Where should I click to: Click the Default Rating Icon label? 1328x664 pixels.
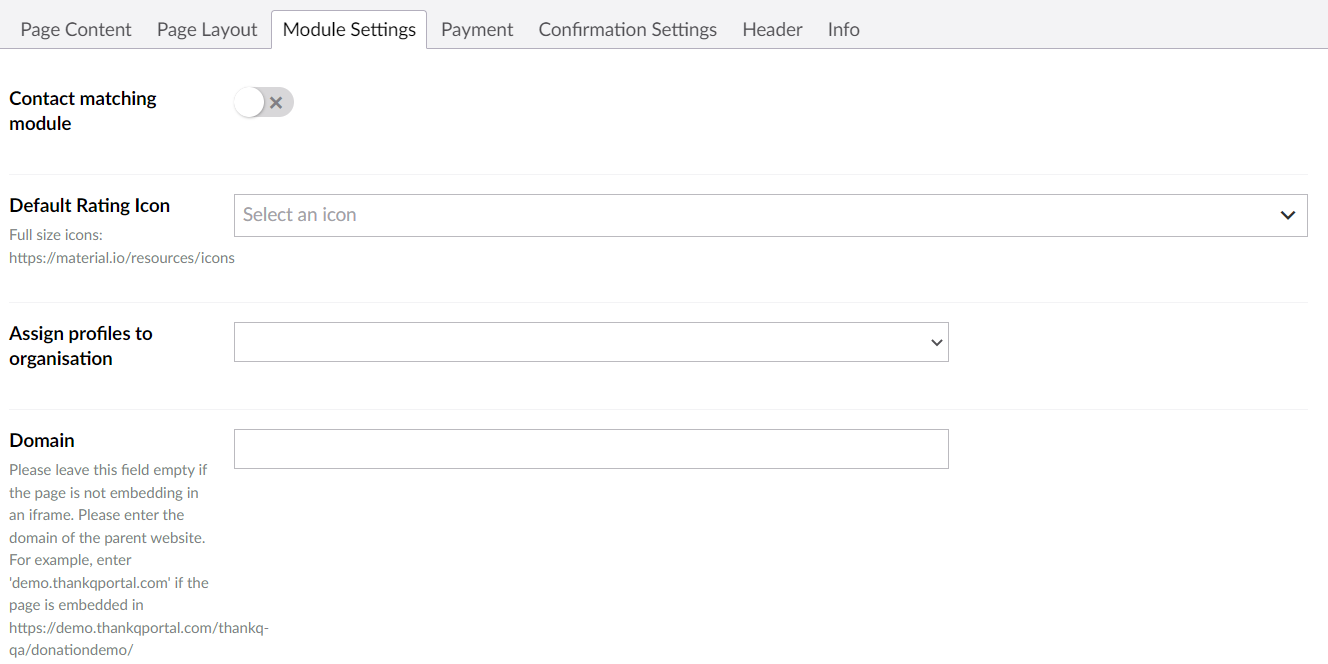[90, 205]
